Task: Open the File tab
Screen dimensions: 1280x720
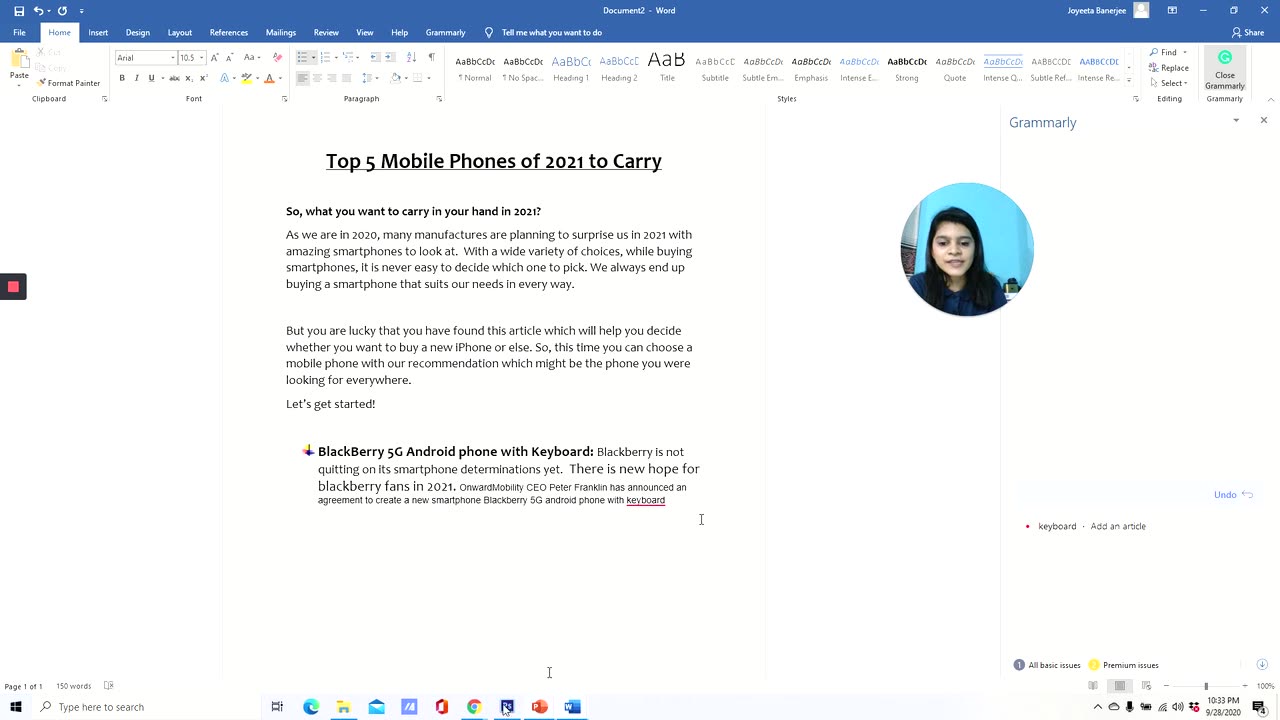Action: click(x=19, y=32)
